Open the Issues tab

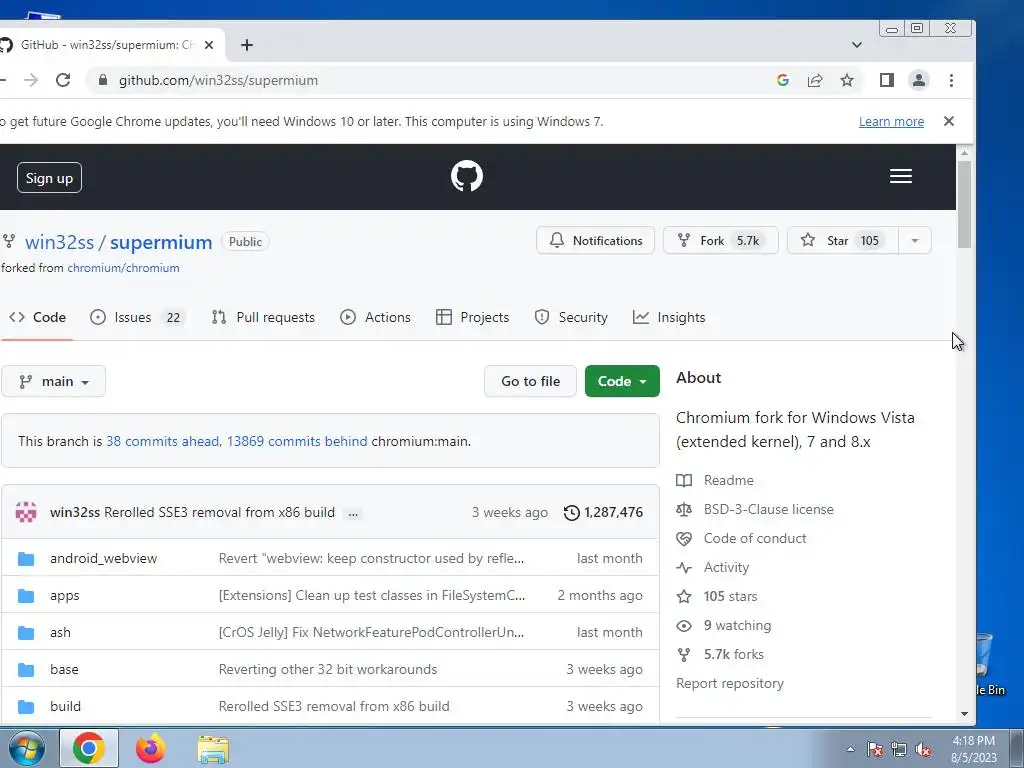click(138, 317)
